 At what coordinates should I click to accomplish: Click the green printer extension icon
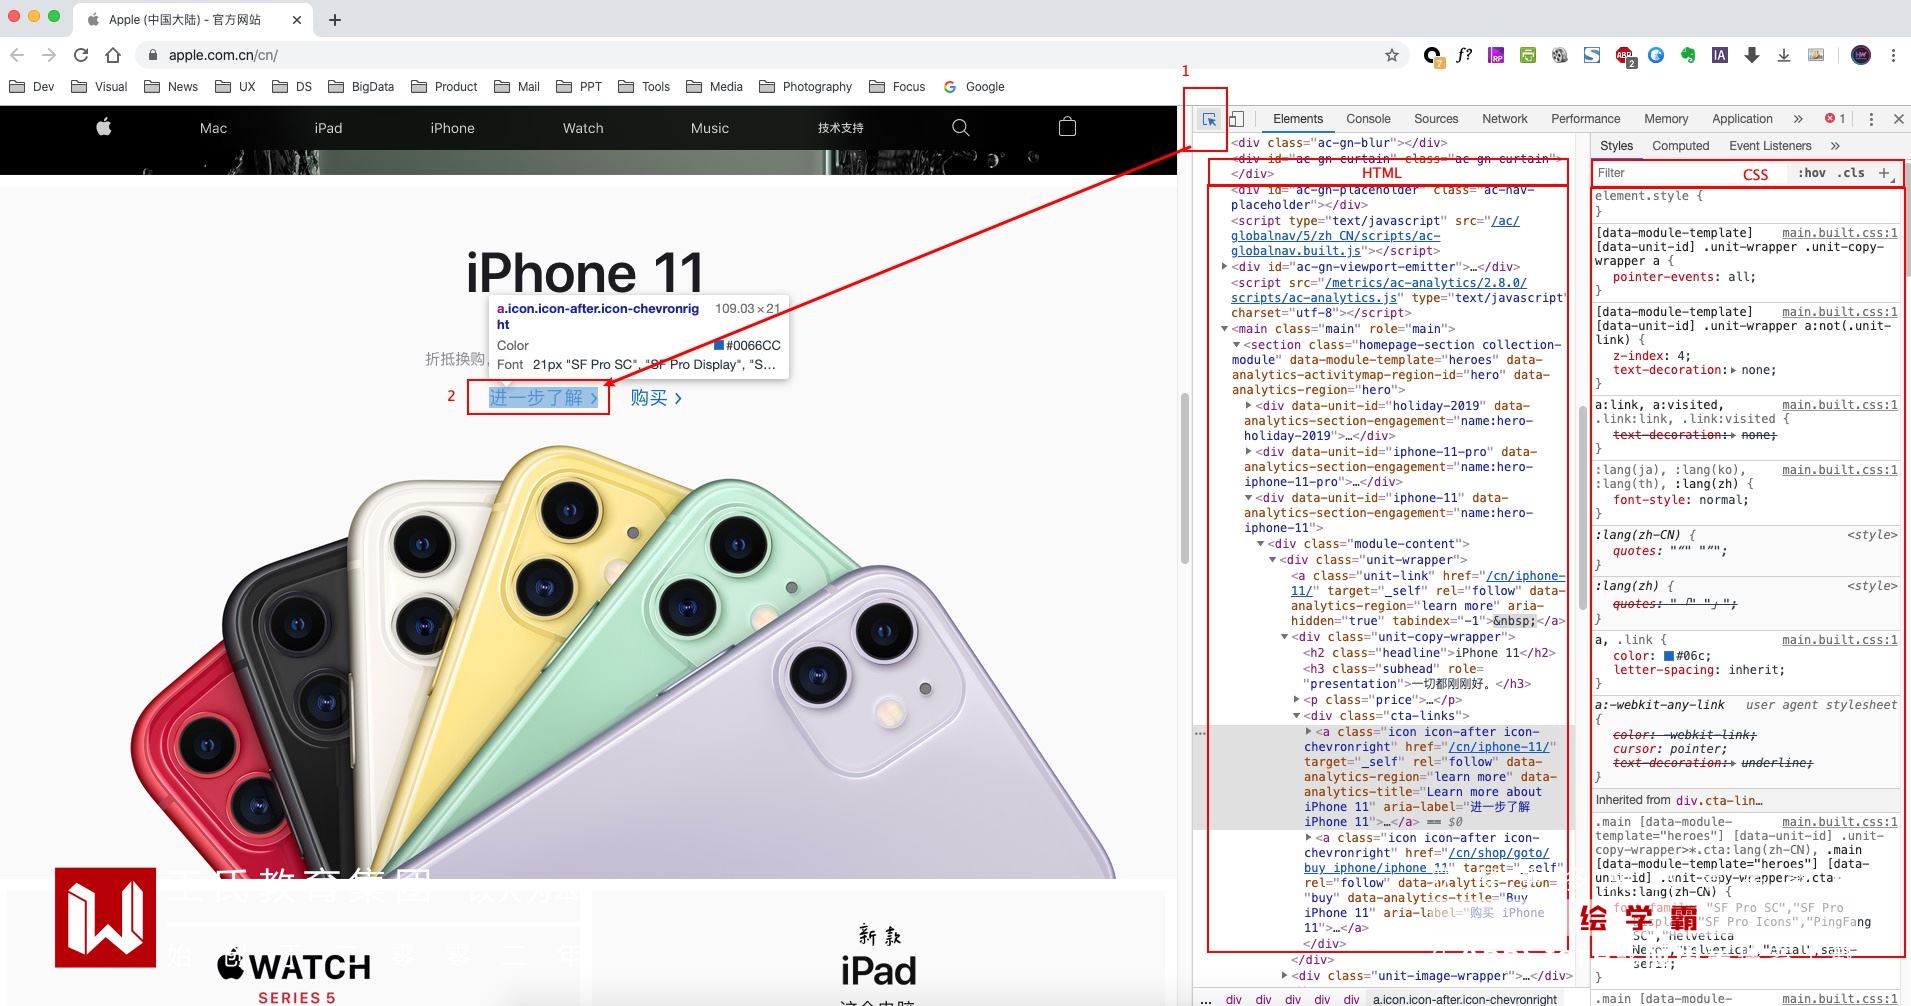(x=1528, y=55)
